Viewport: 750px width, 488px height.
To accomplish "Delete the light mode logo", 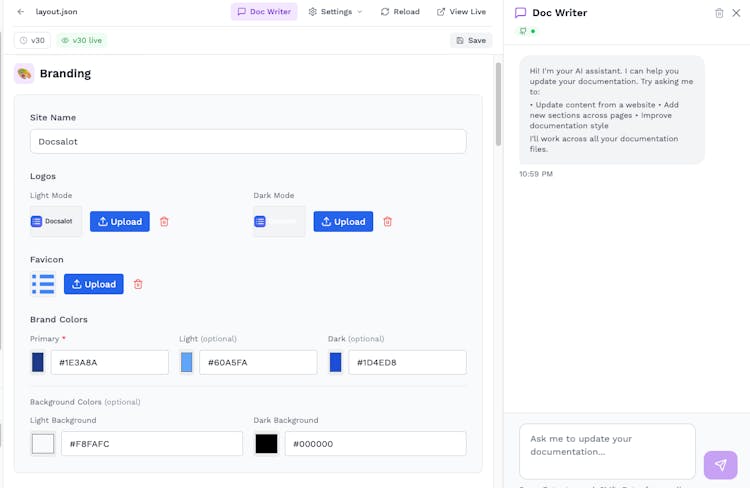I will (x=164, y=222).
